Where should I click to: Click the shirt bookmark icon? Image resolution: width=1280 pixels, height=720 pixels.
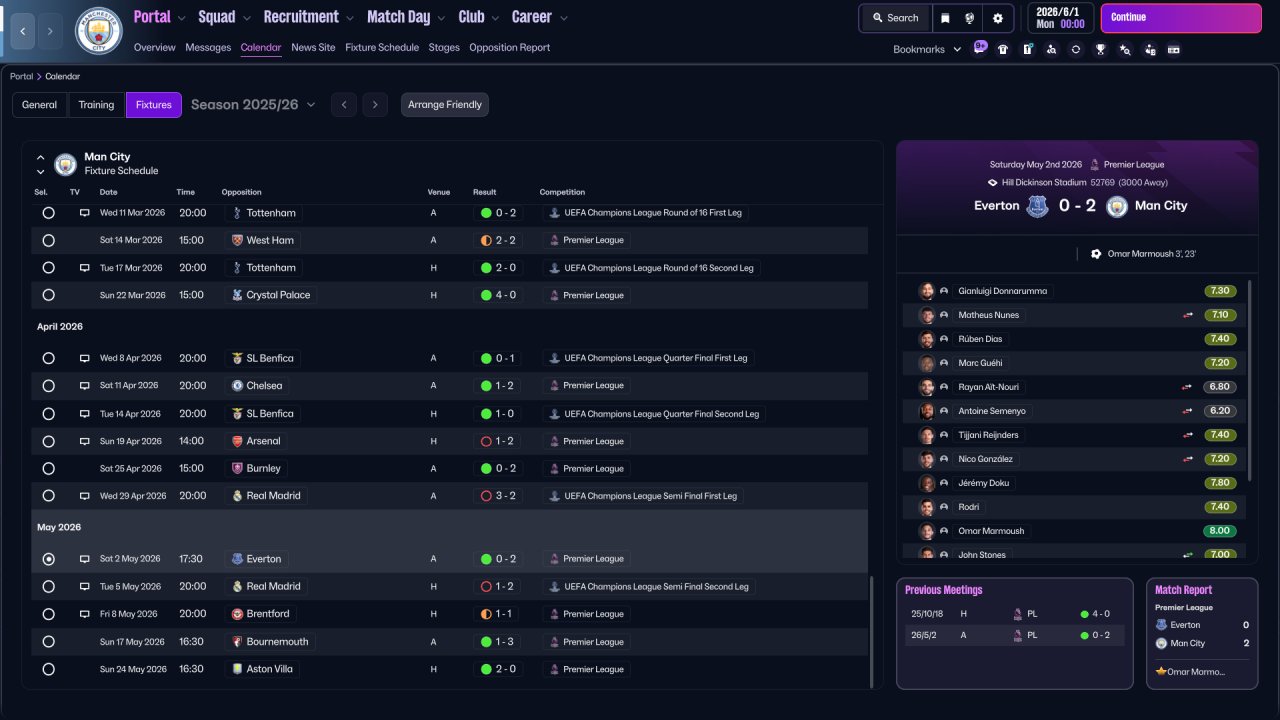pyautogui.click(x=1003, y=49)
